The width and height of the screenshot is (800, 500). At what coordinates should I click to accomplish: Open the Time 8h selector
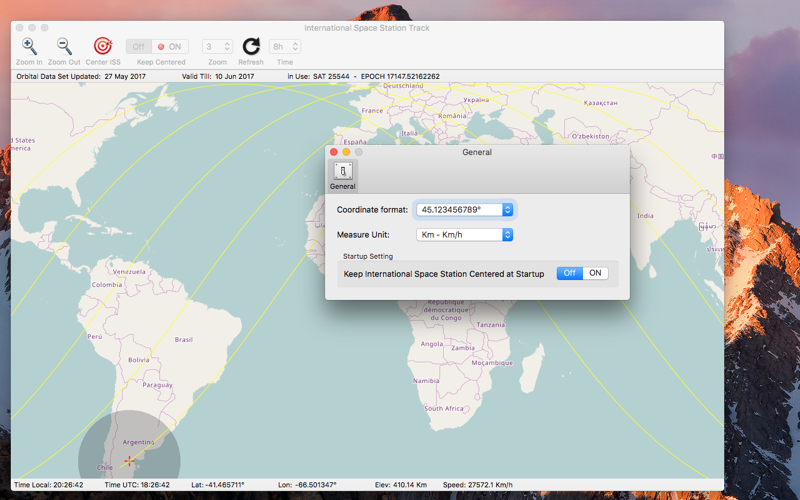point(285,46)
